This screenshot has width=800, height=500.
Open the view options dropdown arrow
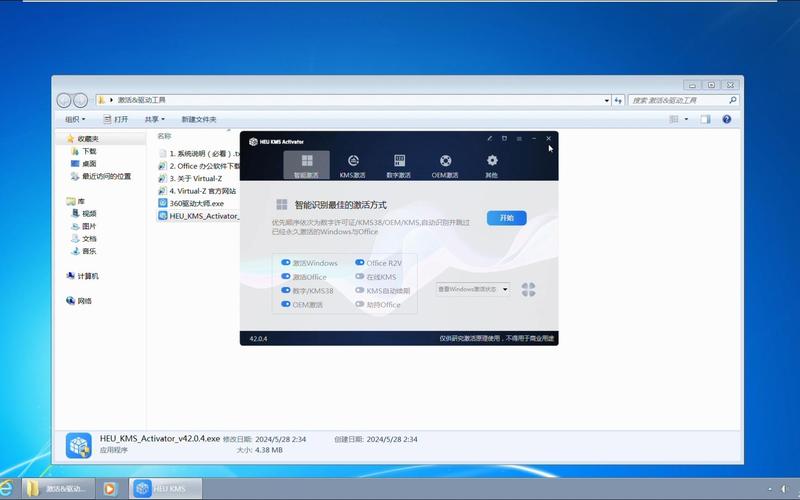686,119
